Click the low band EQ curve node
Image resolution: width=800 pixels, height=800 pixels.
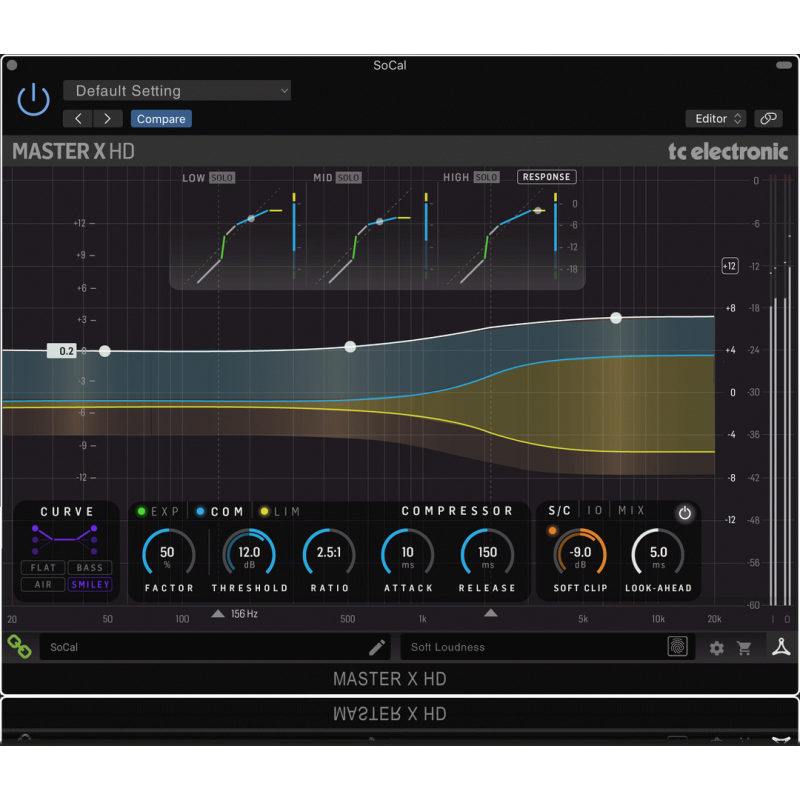point(105,351)
